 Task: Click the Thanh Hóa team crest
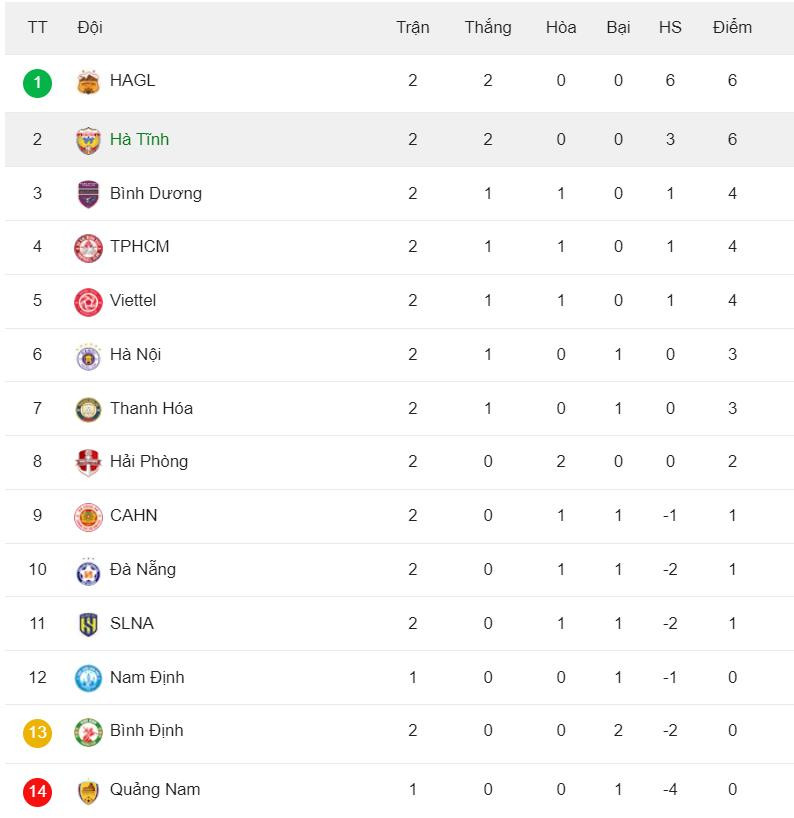tap(89, 409)
